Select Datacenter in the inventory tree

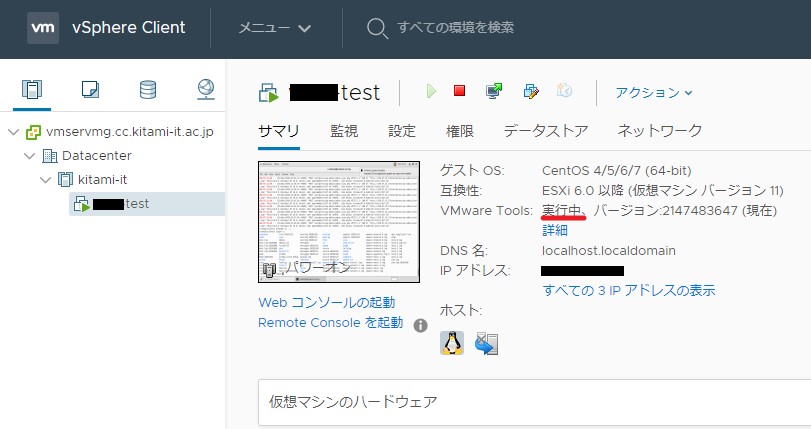pyautogui.click(x=97, y=155)
